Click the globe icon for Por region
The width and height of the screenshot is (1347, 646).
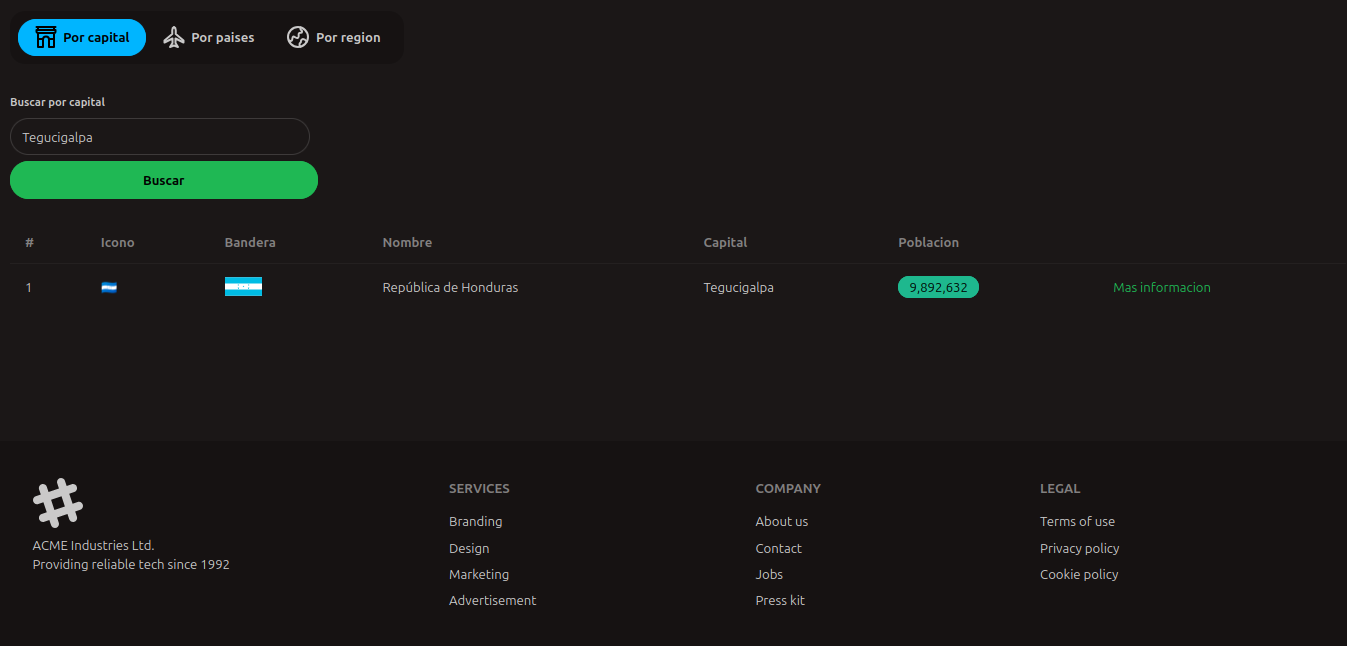tap(298, 38)
